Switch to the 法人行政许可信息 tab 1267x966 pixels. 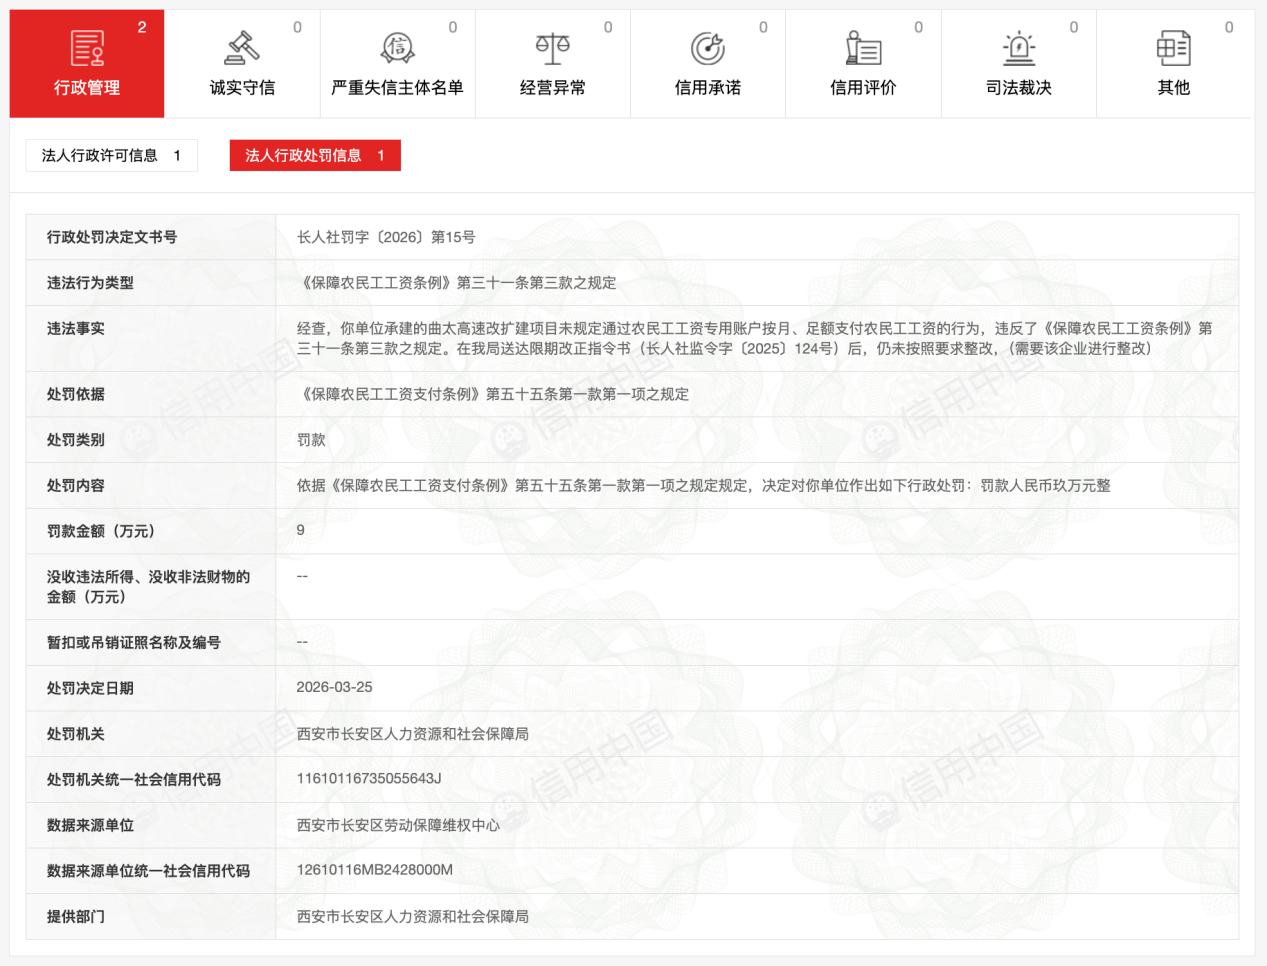(111, 156)
